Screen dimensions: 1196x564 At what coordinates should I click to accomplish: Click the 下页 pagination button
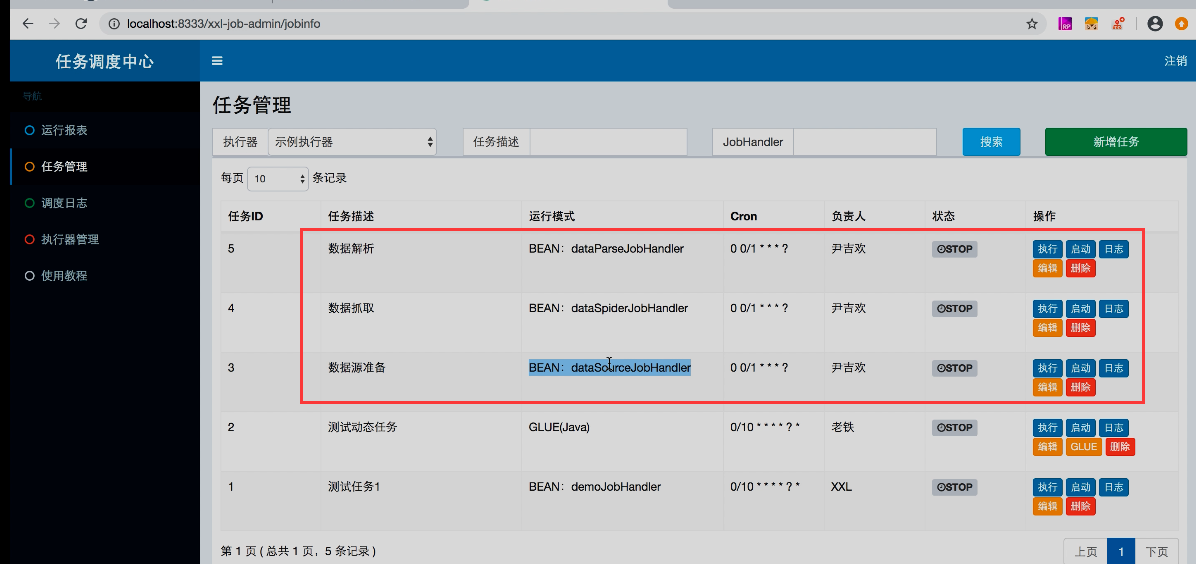coord(1157,551)
